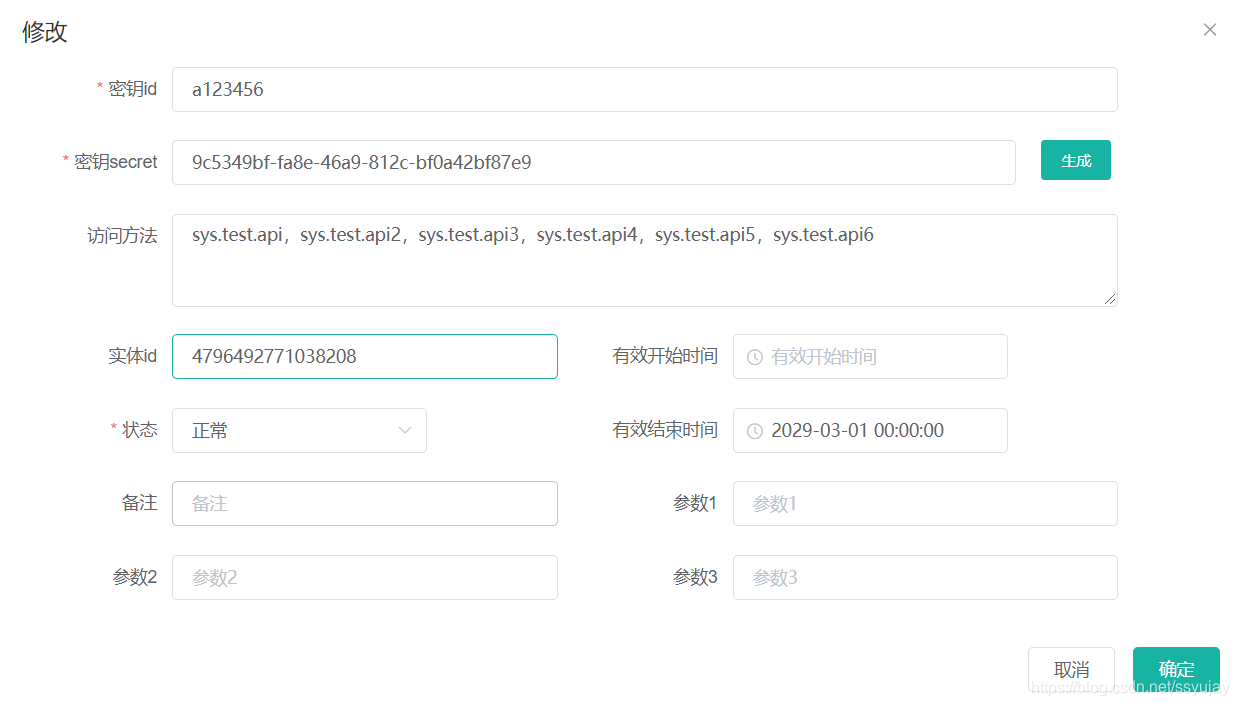Click the 正常 value in 状态 select
This screenshot has height=706, width=1239.
pos(210,431)
